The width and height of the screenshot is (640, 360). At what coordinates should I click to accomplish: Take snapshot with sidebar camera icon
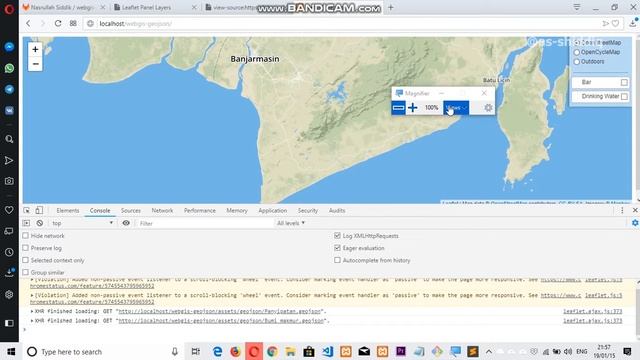pos(9,181)
